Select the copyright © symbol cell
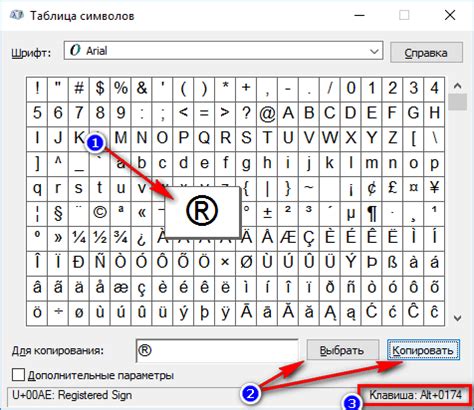The width and height of the screenshot is (474, 410). pos(100,212)
